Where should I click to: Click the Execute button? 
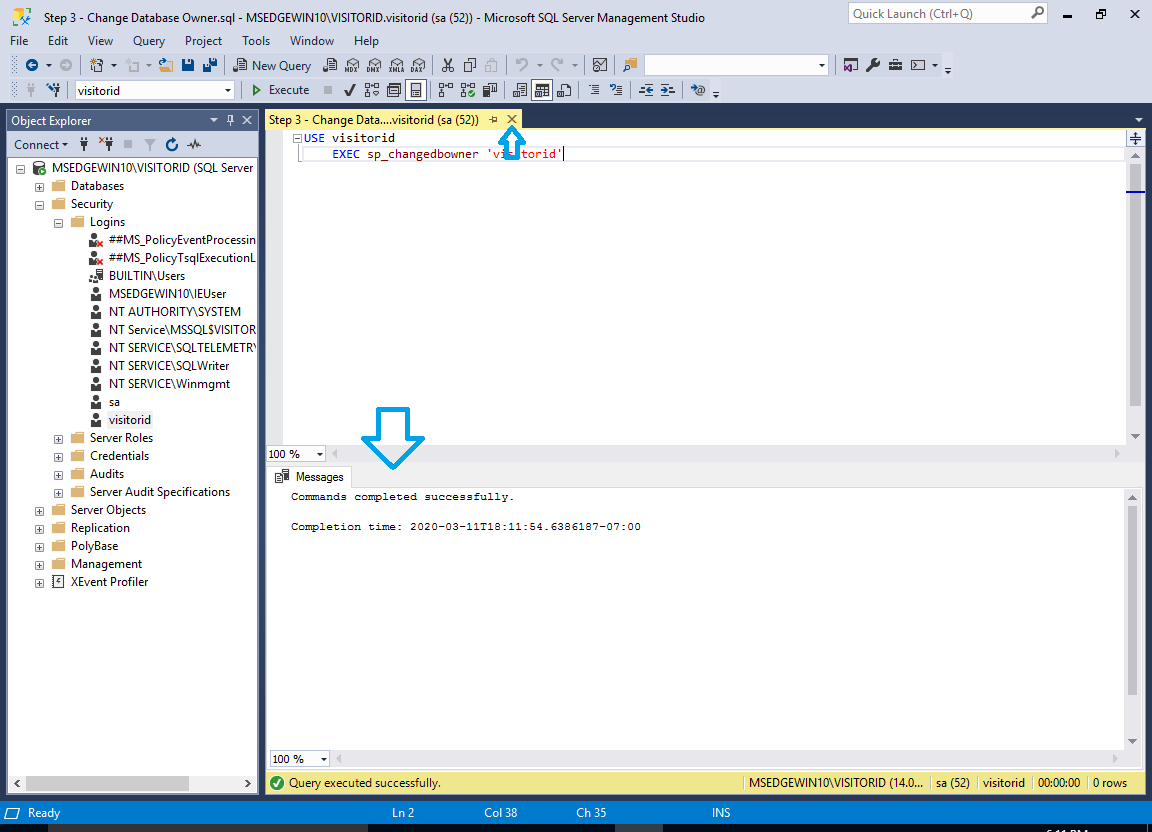pyautogui.click(x=280, y=90)
